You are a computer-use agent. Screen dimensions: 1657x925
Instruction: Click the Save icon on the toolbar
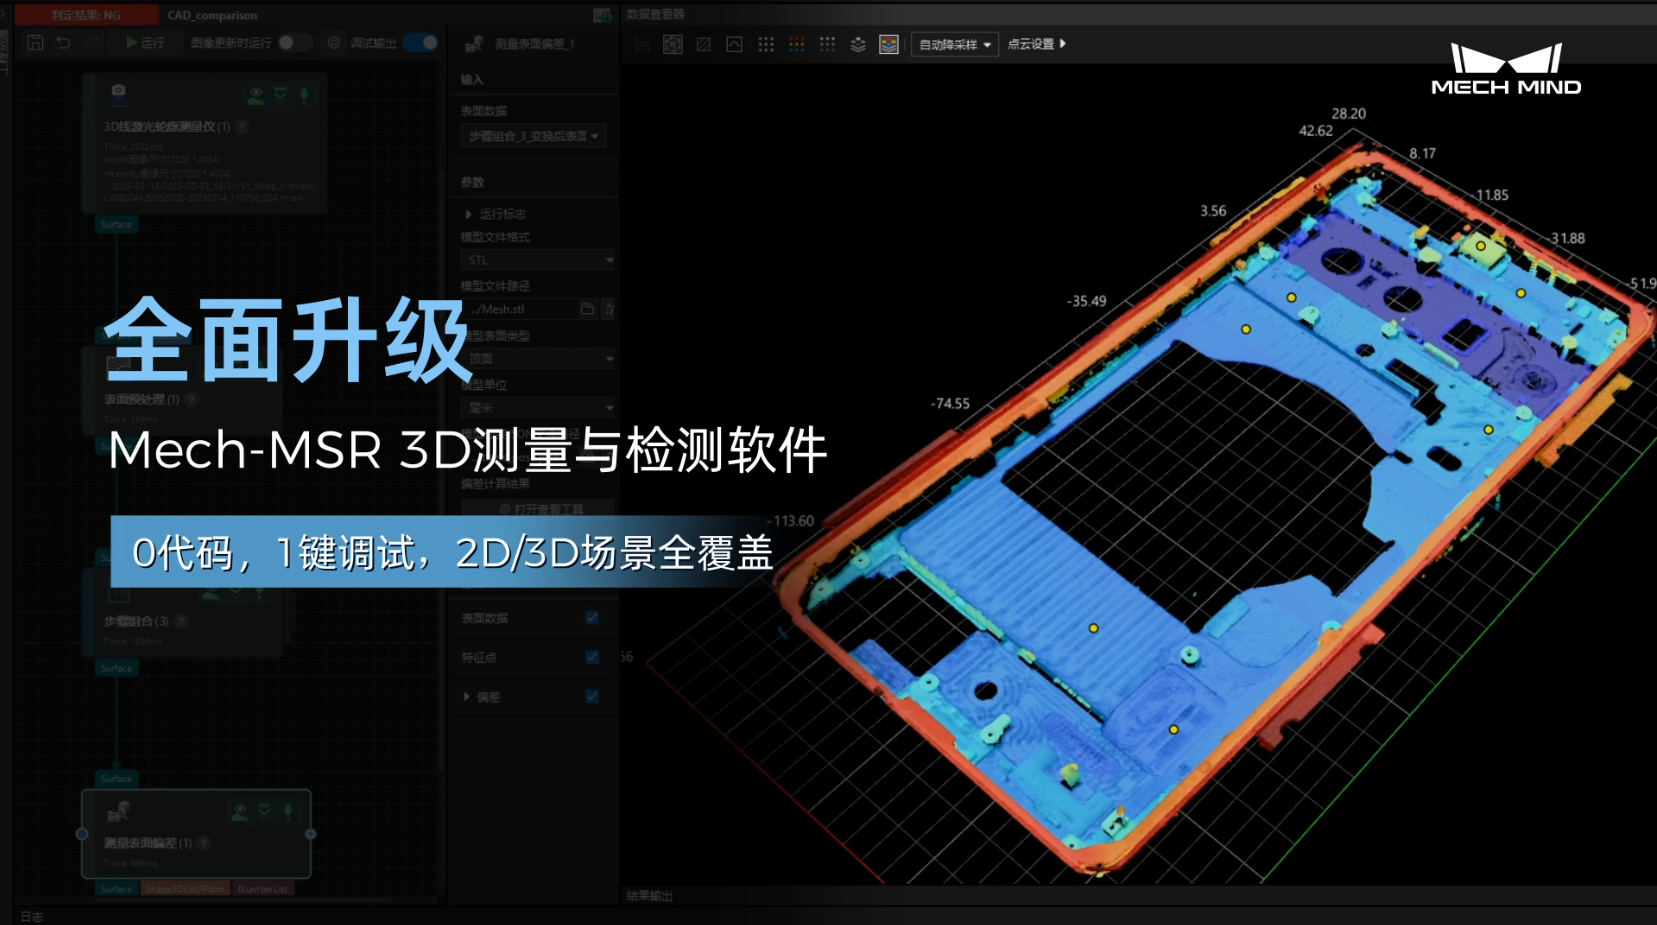pyautogui.click(x=36, y=42)
